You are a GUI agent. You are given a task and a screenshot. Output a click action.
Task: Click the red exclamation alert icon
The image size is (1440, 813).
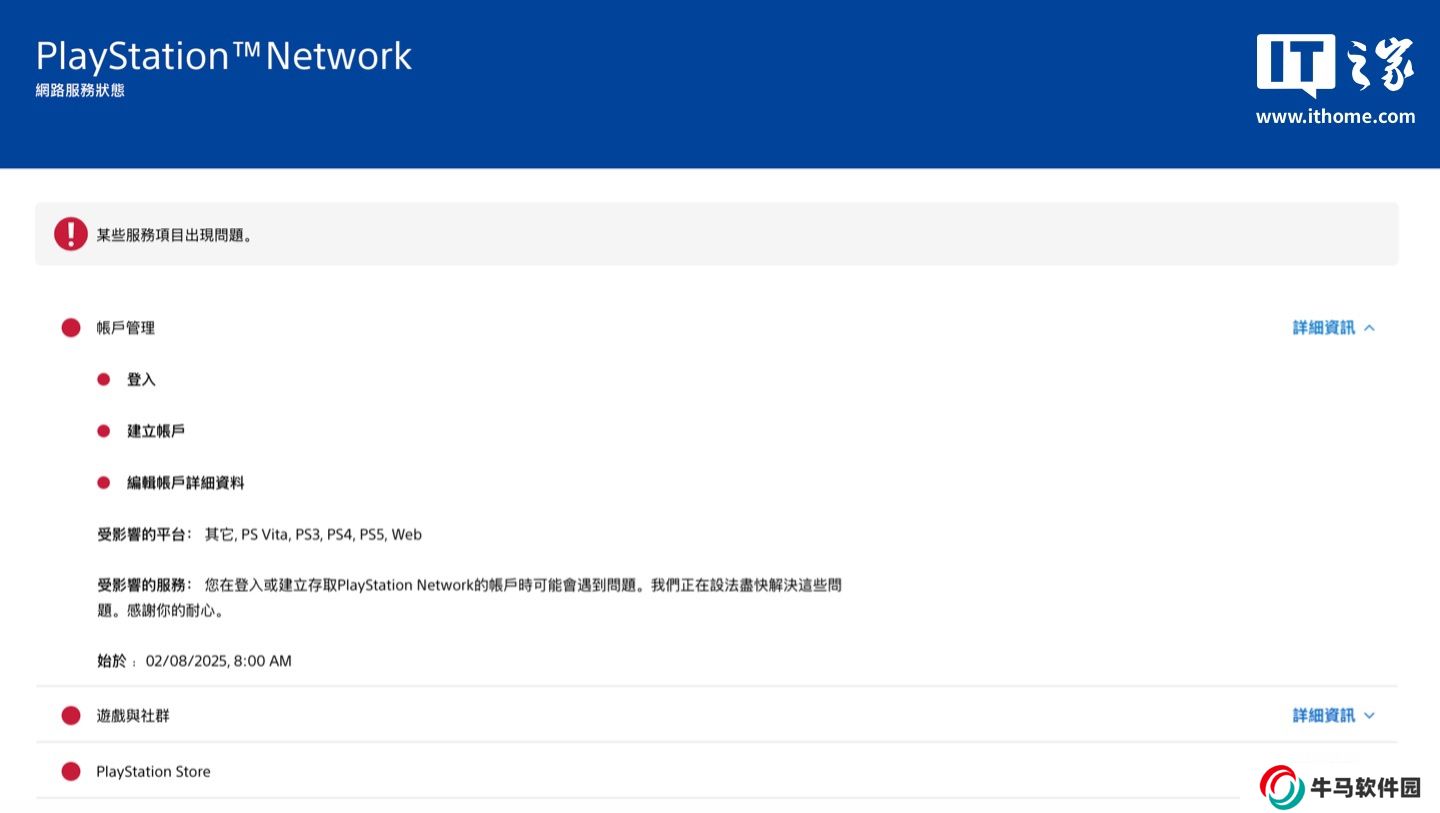click(x=71, y=235)
